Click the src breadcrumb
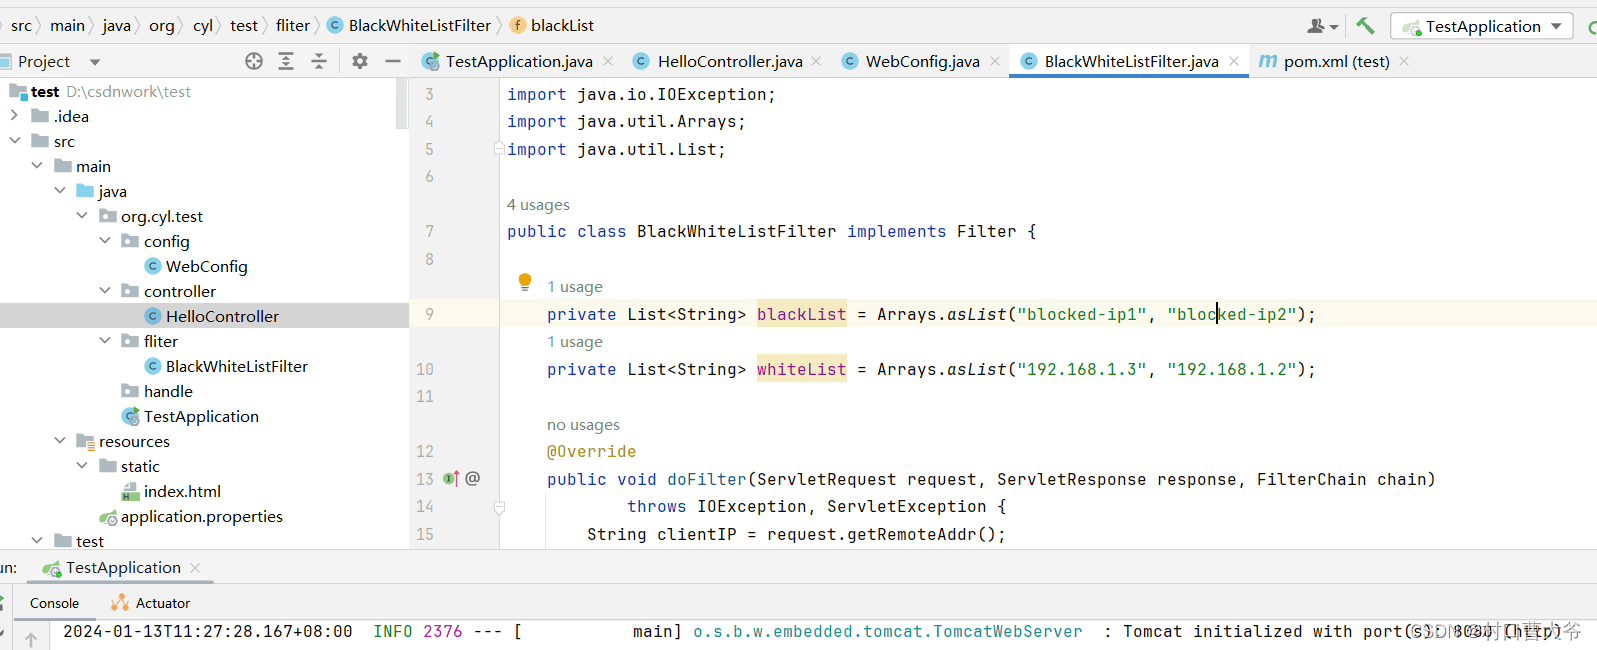The height and width of the screenshot is (650, 1597). (21, 26)
